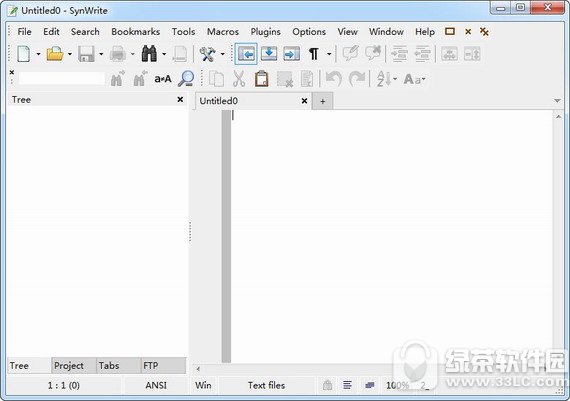The image size is (570, 401).
Task: Open the Macros menu
Action: pos(223,32)
